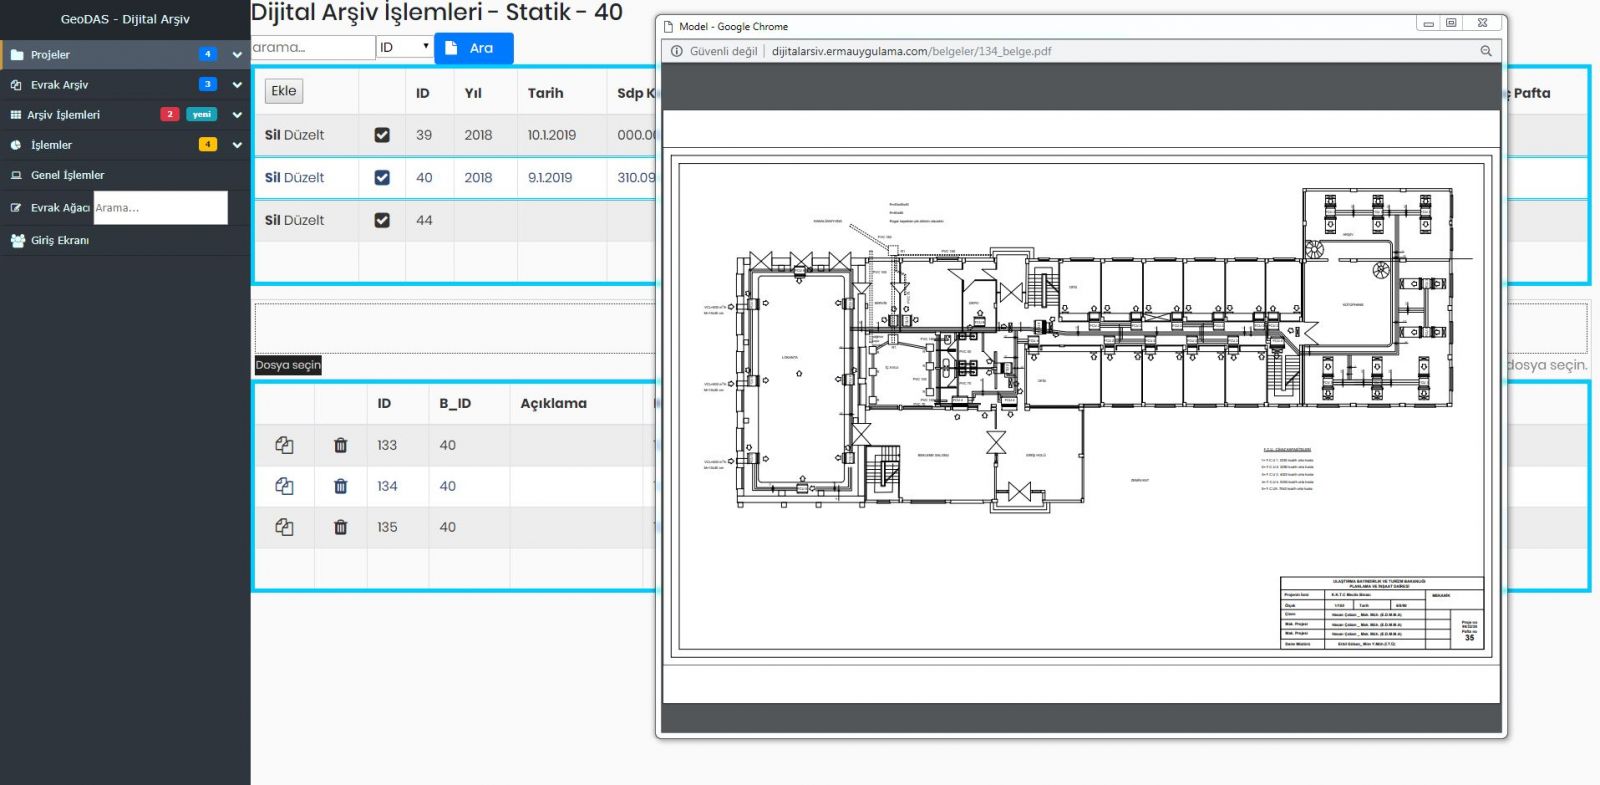Viewport: 1600px width, 785px height.
Task: Click the Dosya seçin file chooser
Action: [x=288, y=365]
